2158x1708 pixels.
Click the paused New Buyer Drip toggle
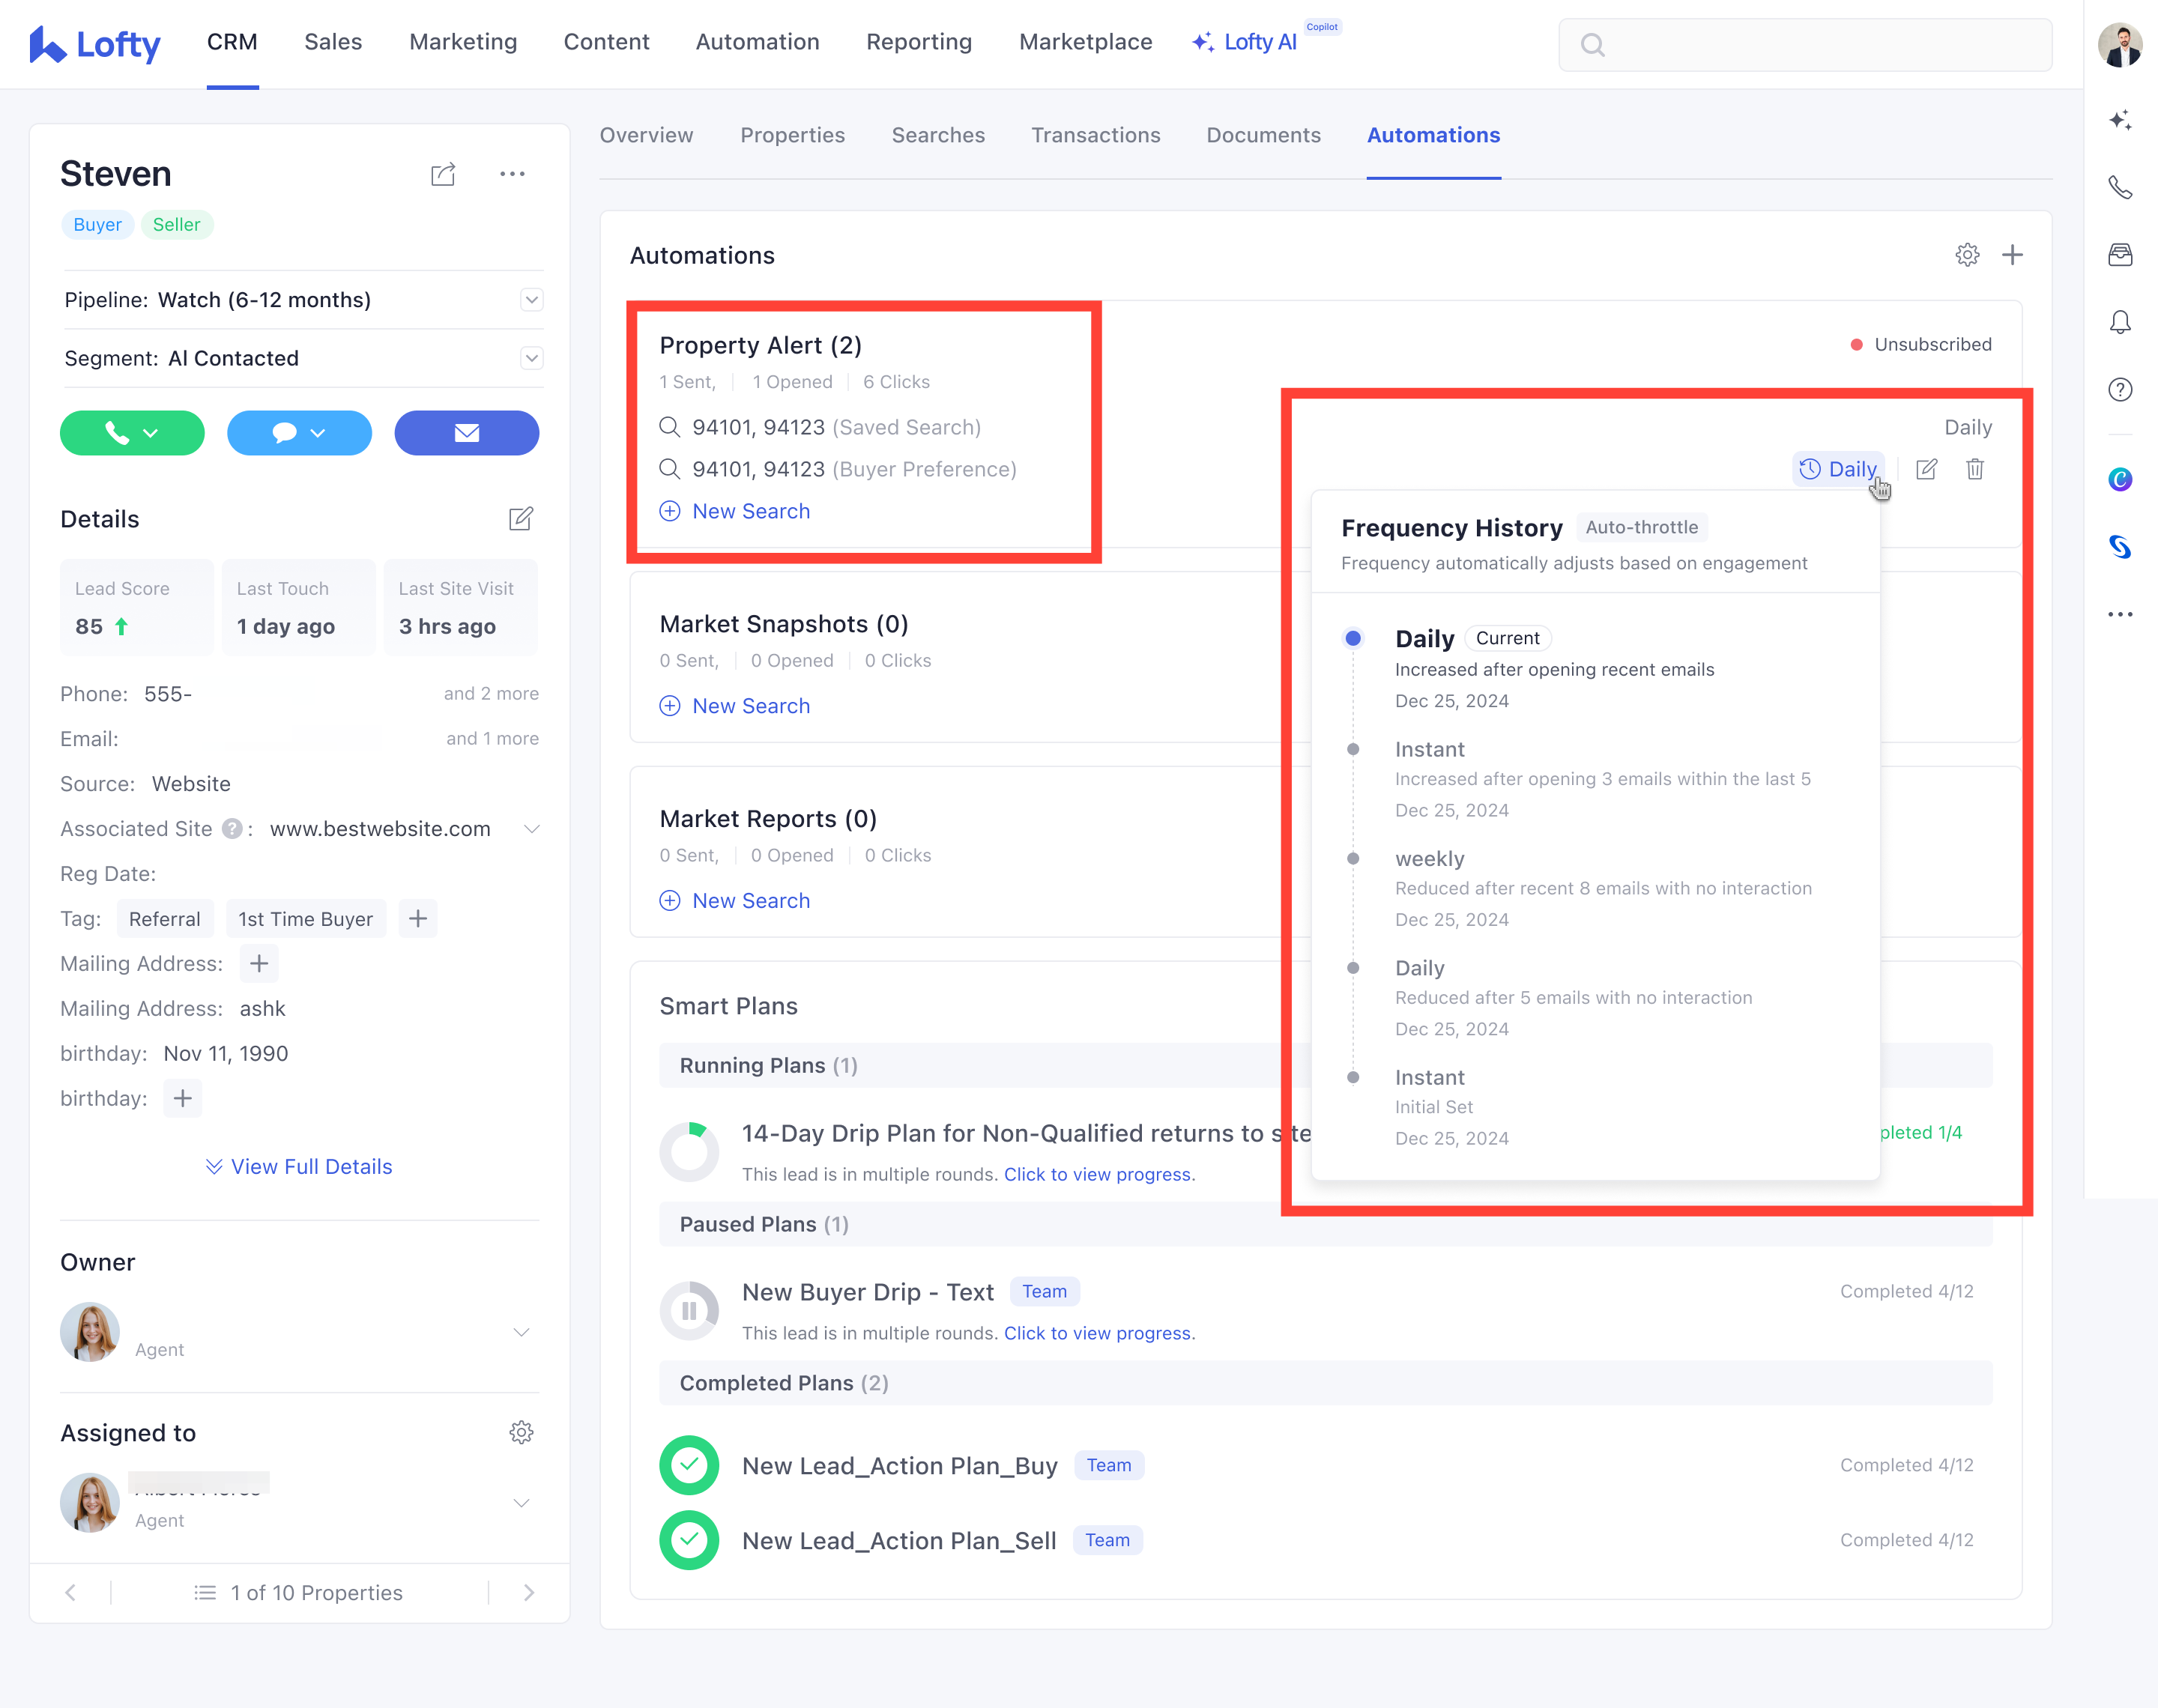coord(689,1310)
